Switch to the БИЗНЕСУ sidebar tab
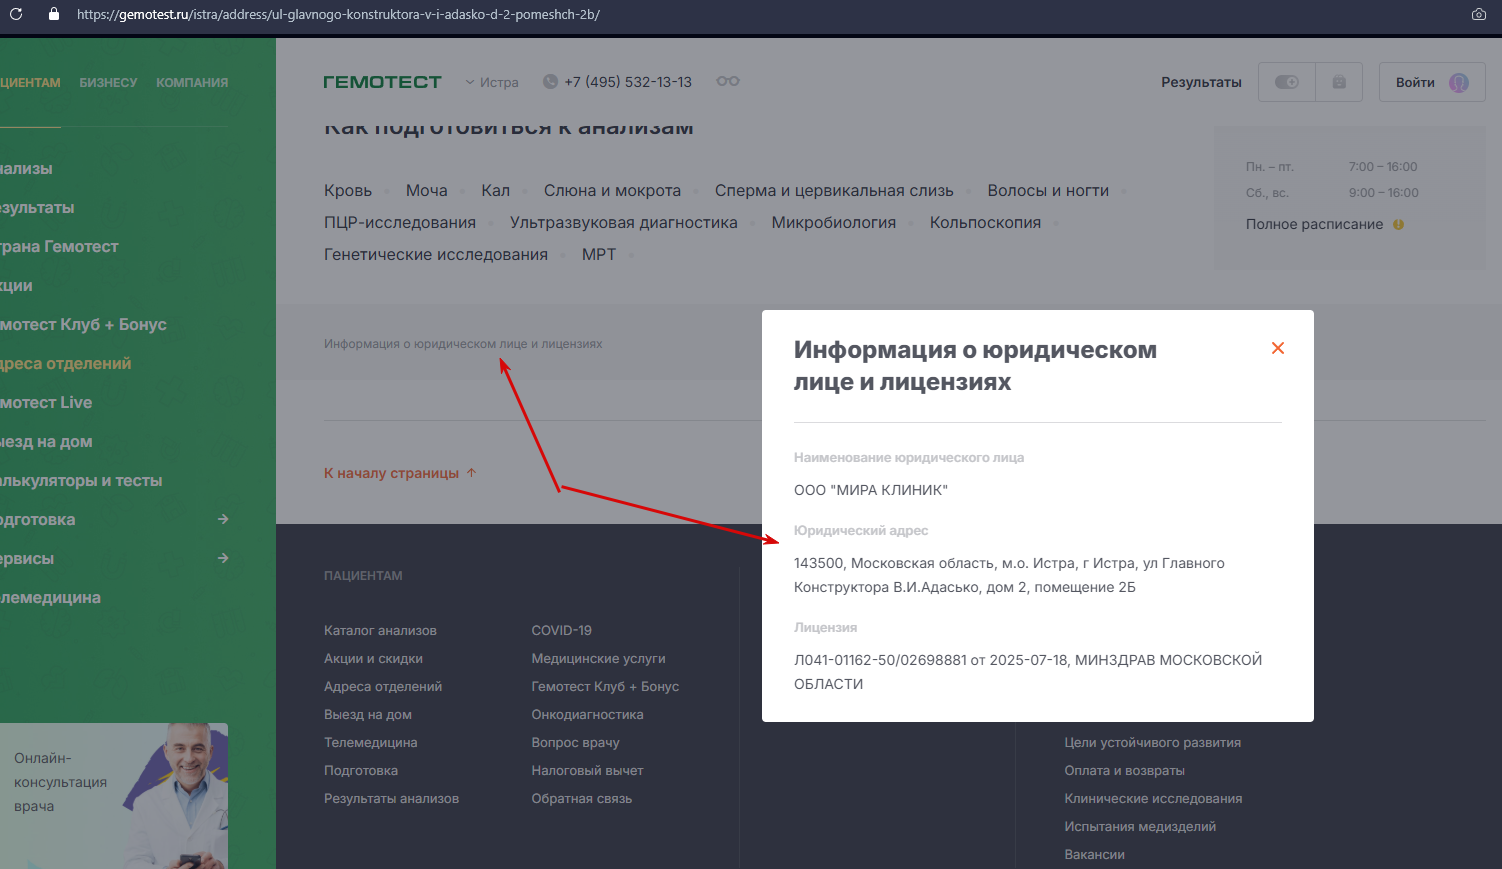Viewport: 1502px width, 869px height. click(108, 83)
